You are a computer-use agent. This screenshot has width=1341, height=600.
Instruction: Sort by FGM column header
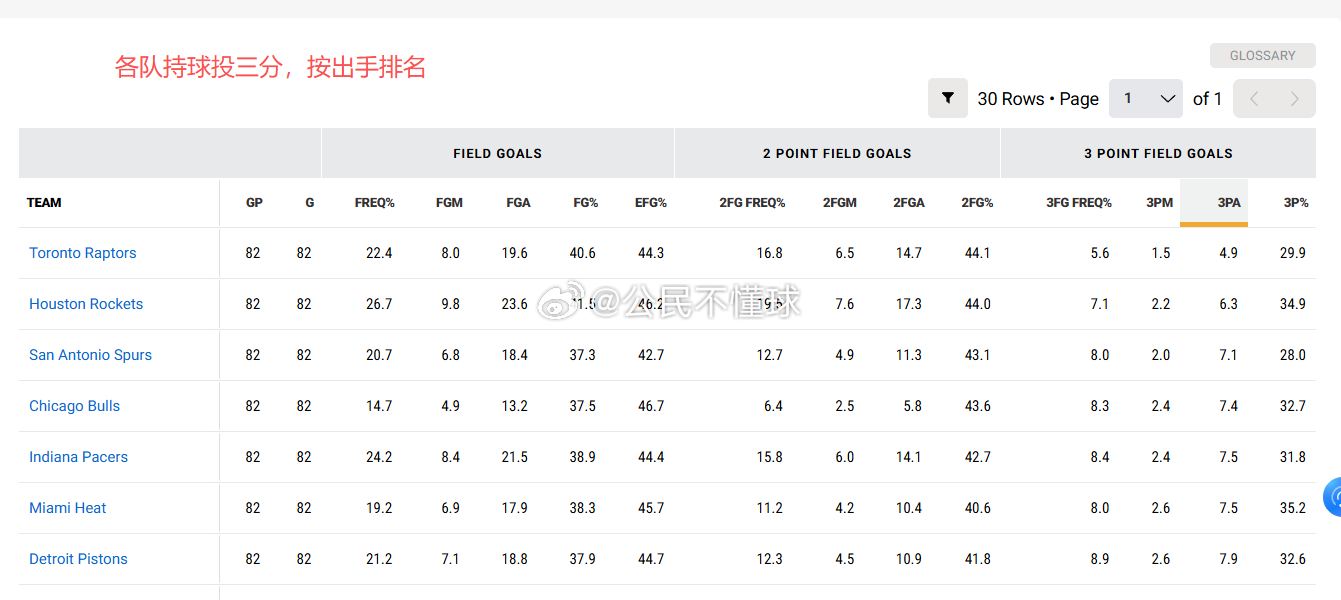tap(449, 203)
